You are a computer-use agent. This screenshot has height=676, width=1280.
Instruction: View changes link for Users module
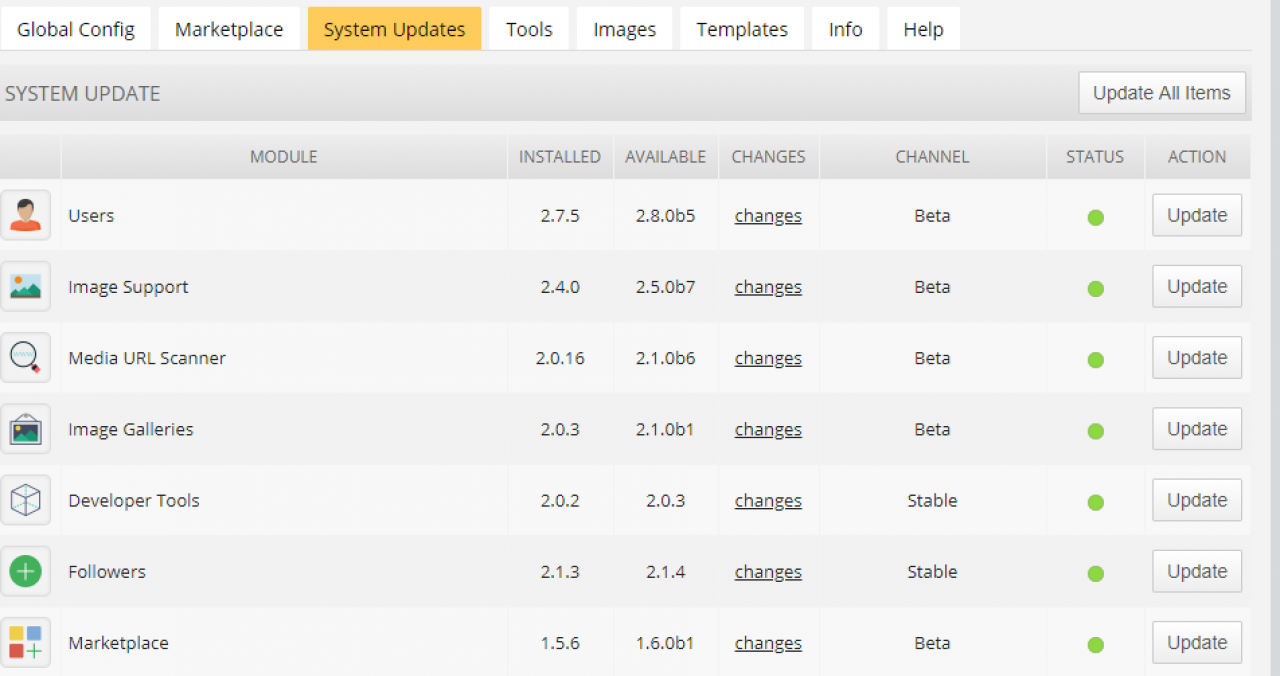tap(768, 216)
